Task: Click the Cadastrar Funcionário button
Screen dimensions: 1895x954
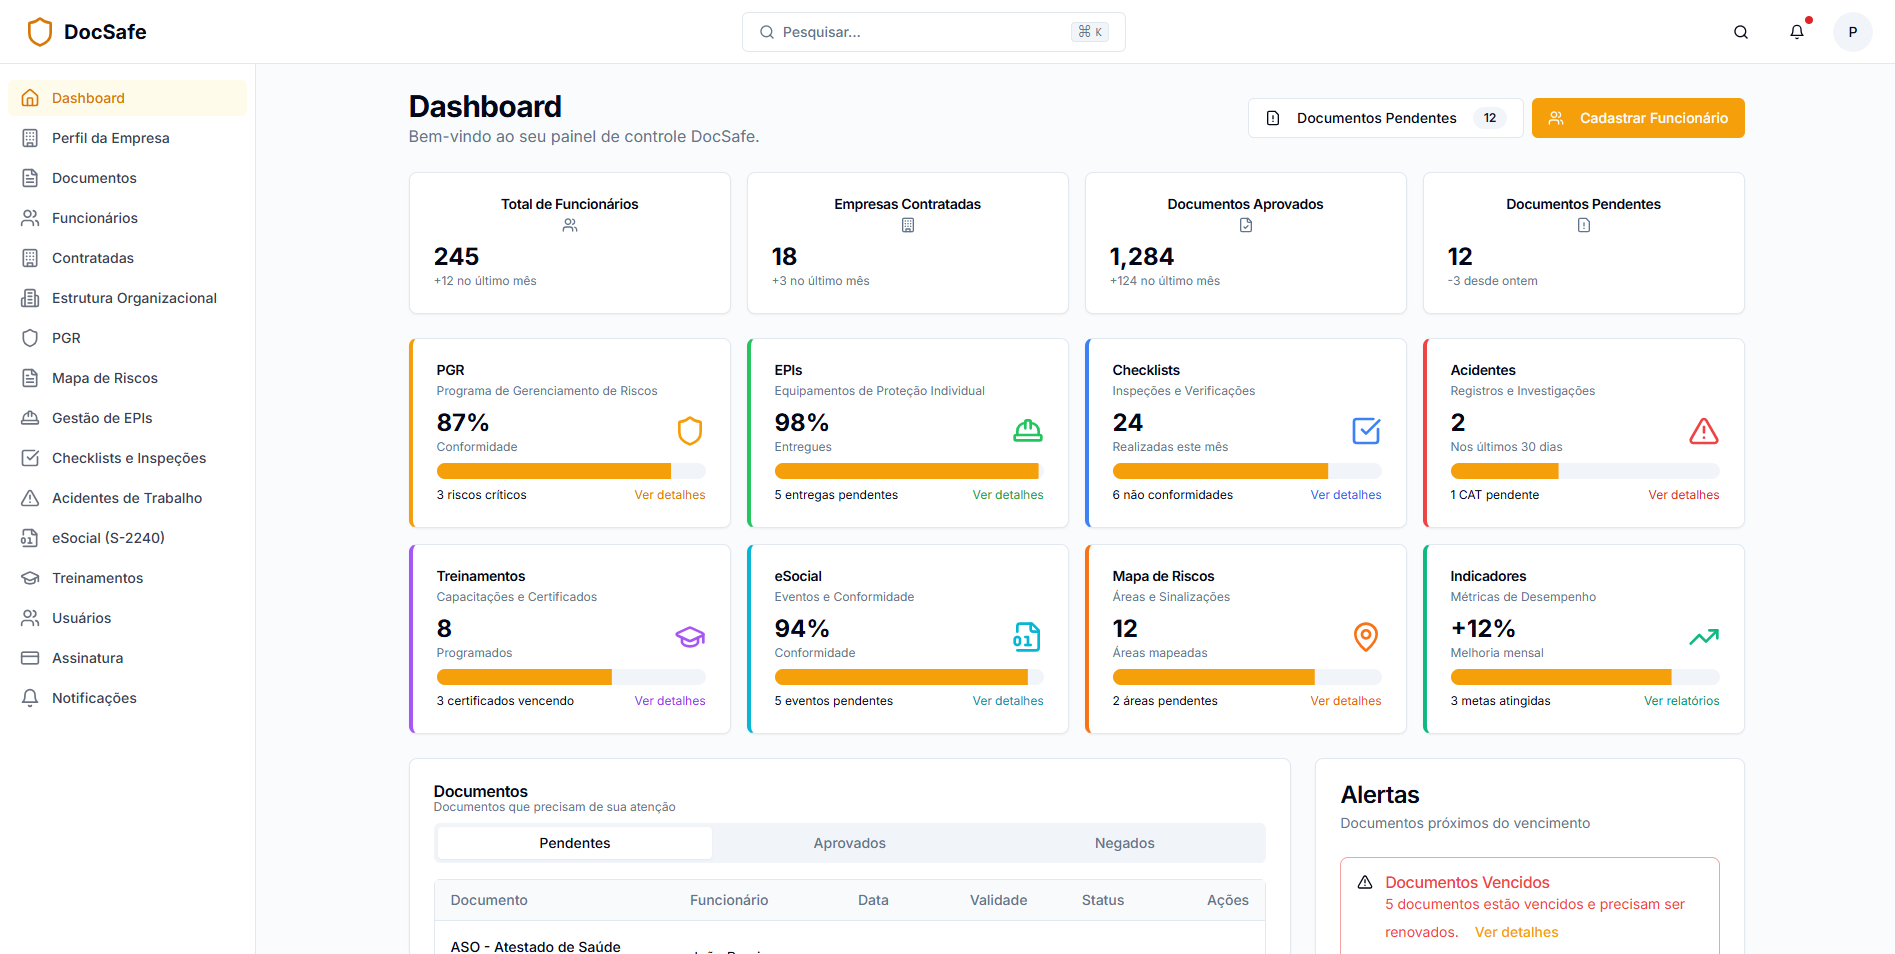Action: point(1638,118)
